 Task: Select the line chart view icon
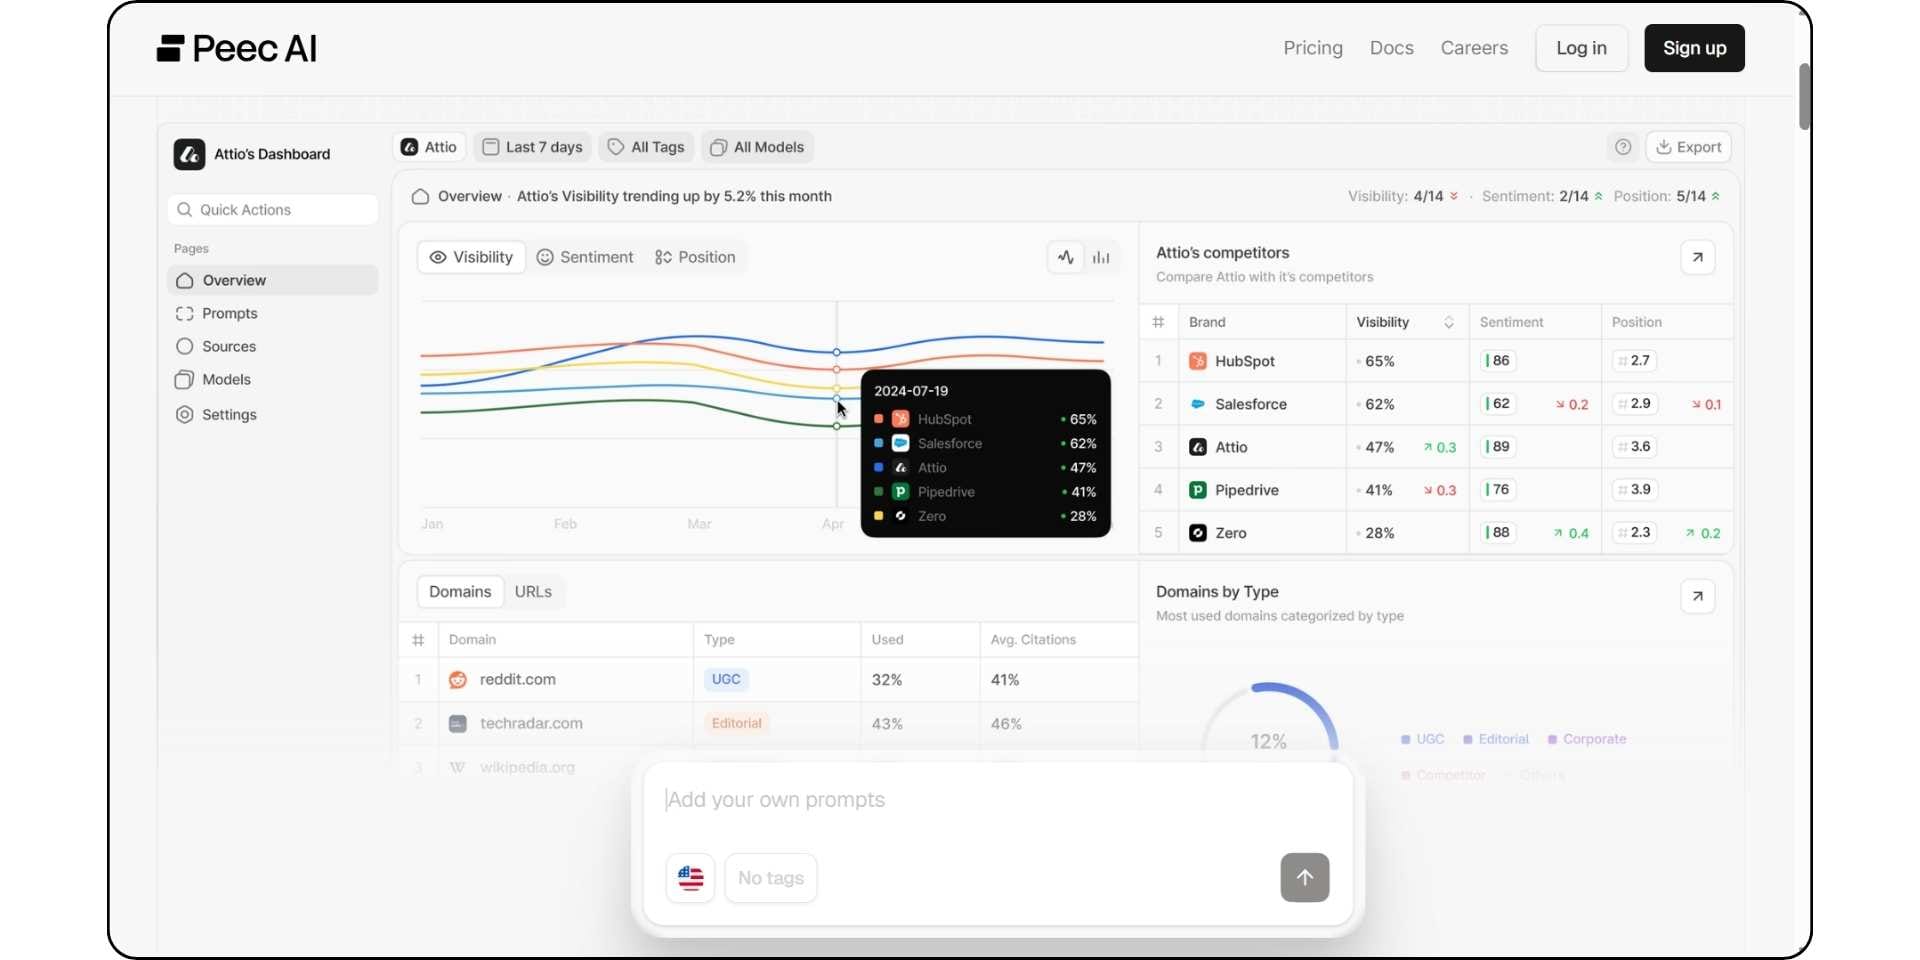[1066, 257]
